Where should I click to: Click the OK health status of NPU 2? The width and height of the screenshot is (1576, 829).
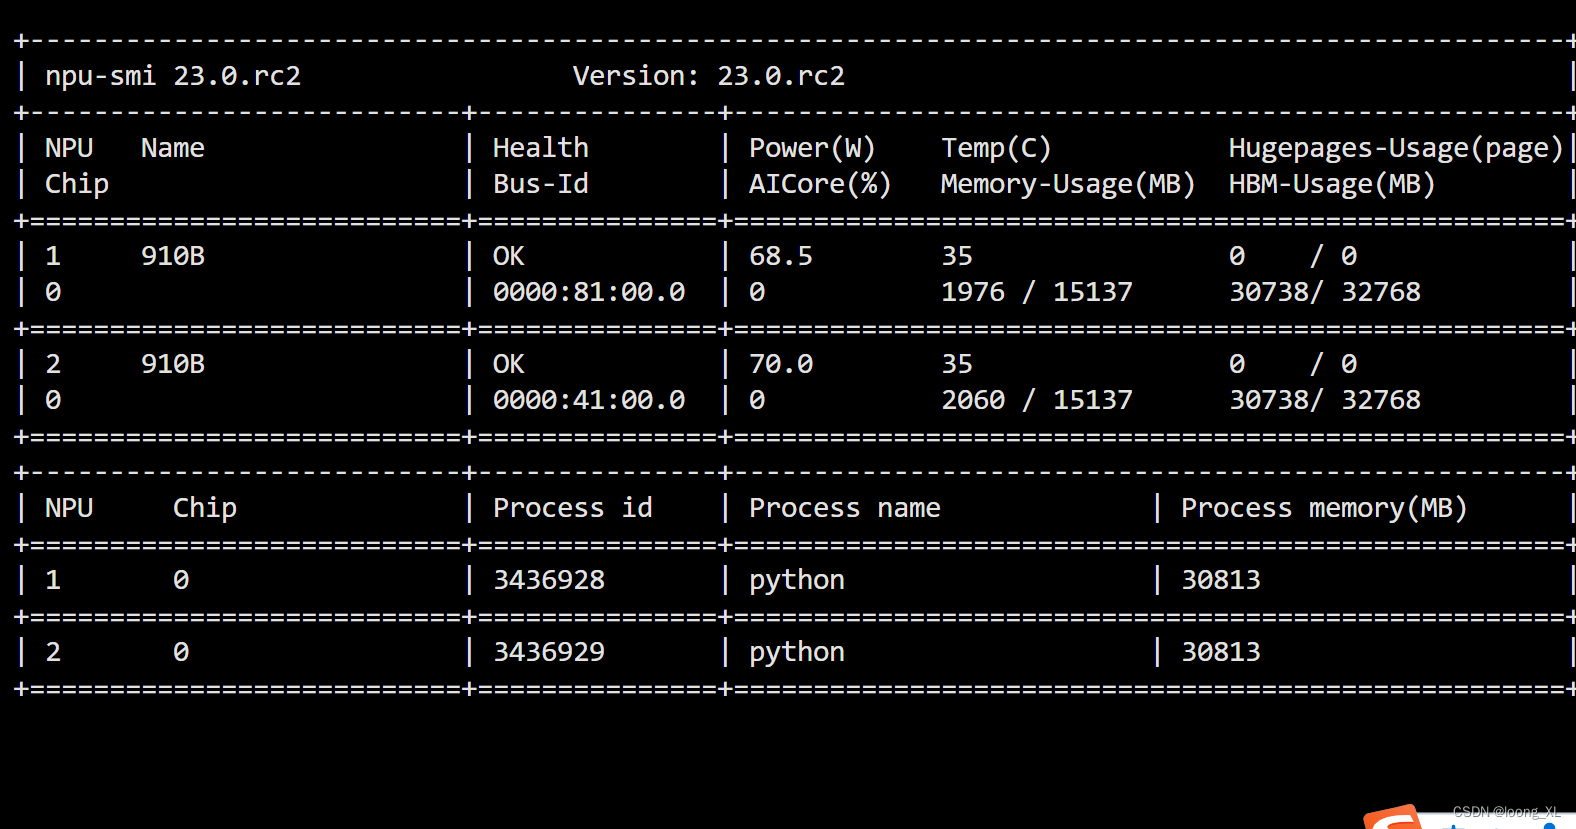point(509,364)
